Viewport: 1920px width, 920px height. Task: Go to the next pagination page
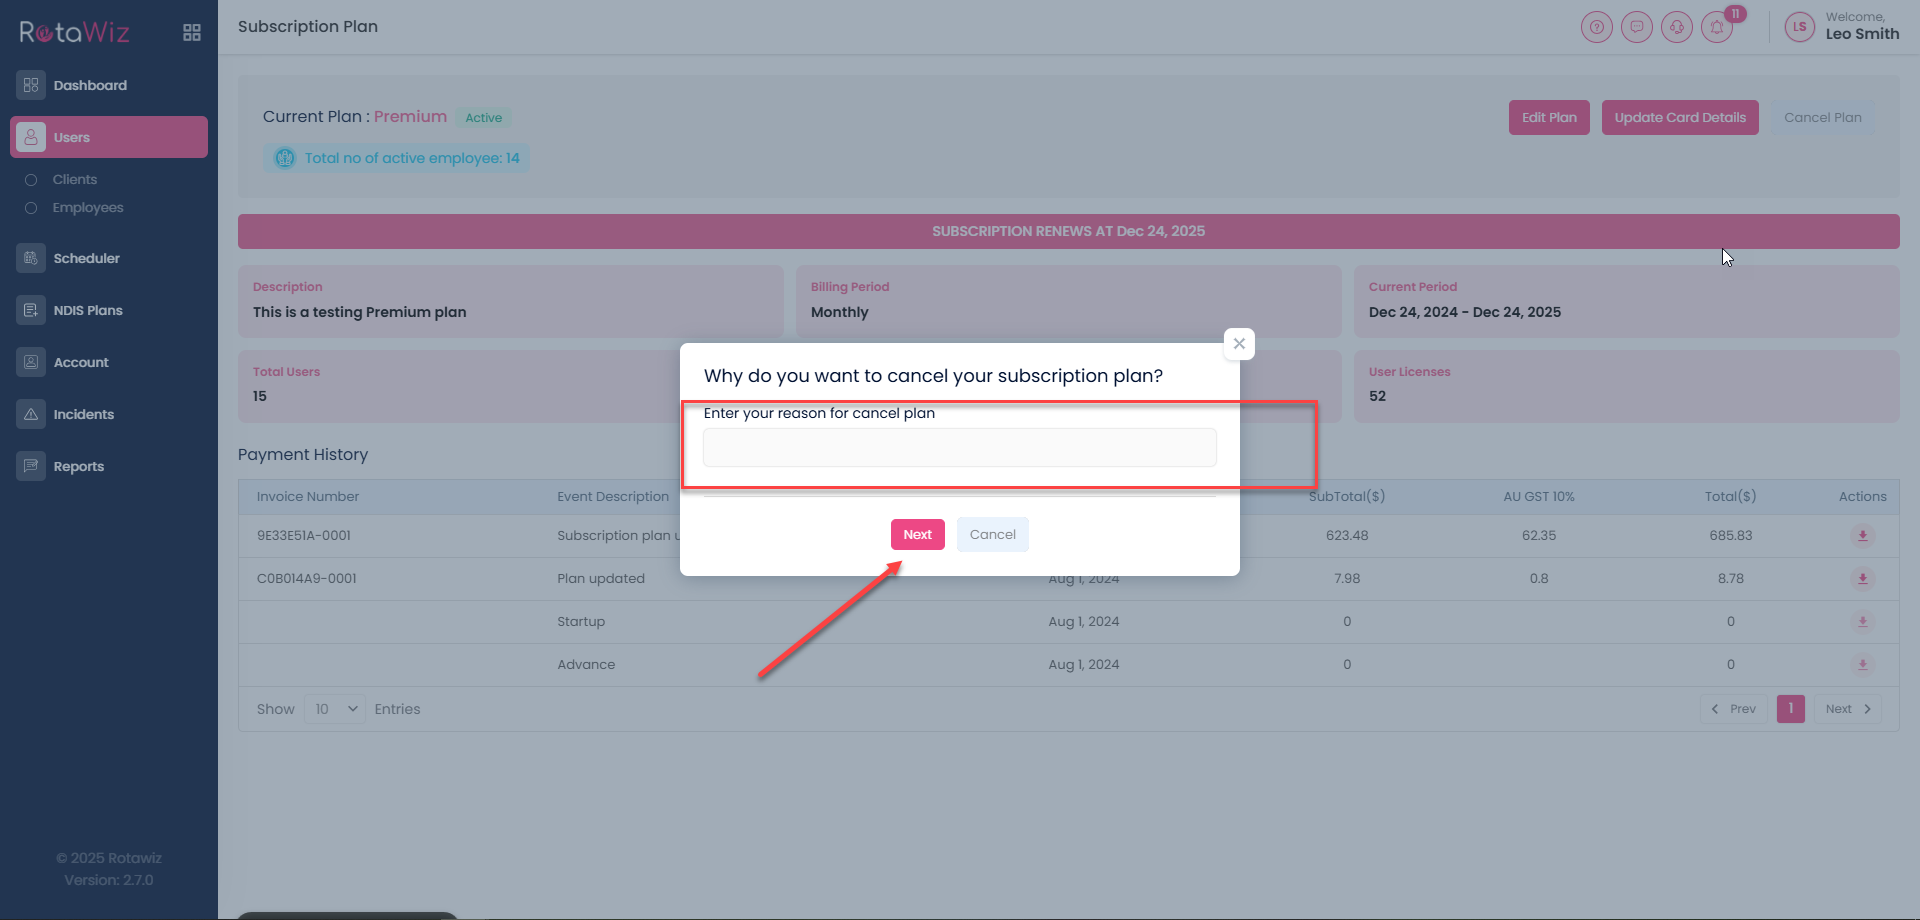[1847, 709]
